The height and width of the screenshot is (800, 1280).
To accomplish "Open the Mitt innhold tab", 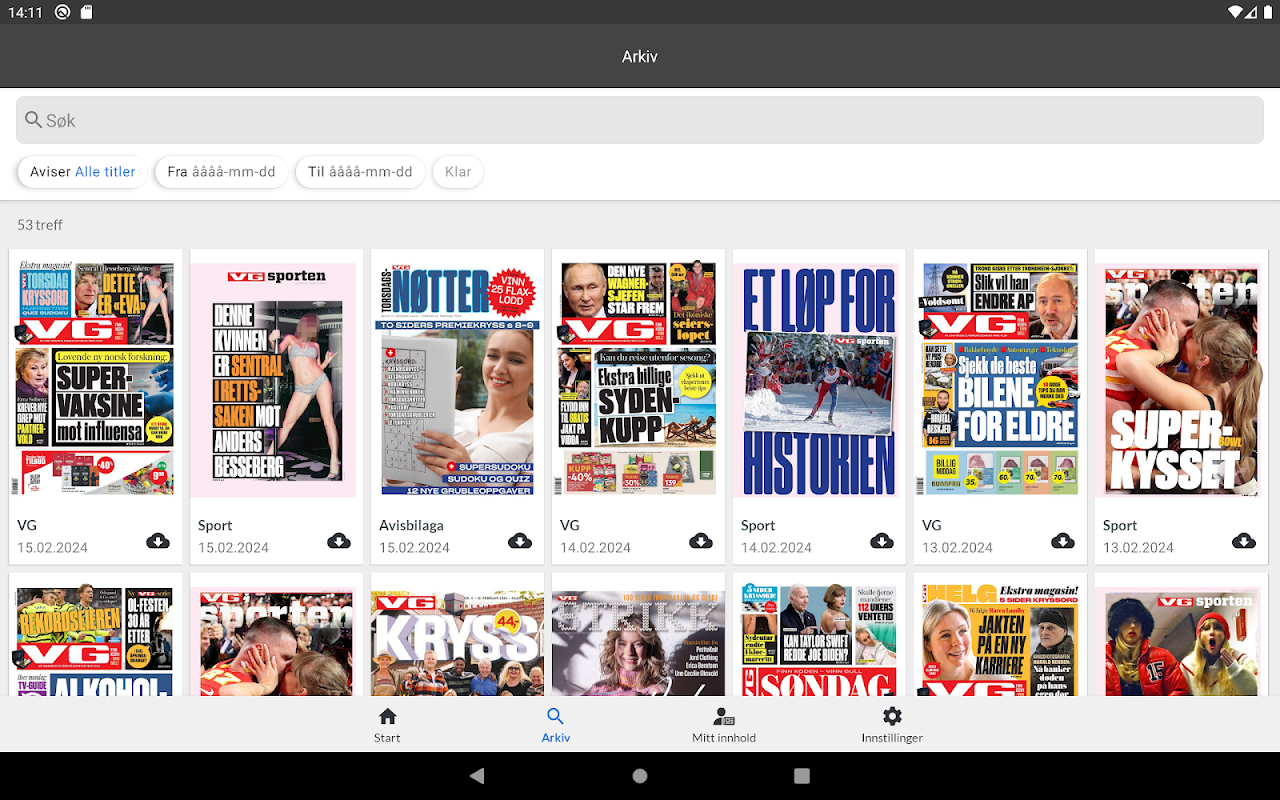I will click(724, 725).
